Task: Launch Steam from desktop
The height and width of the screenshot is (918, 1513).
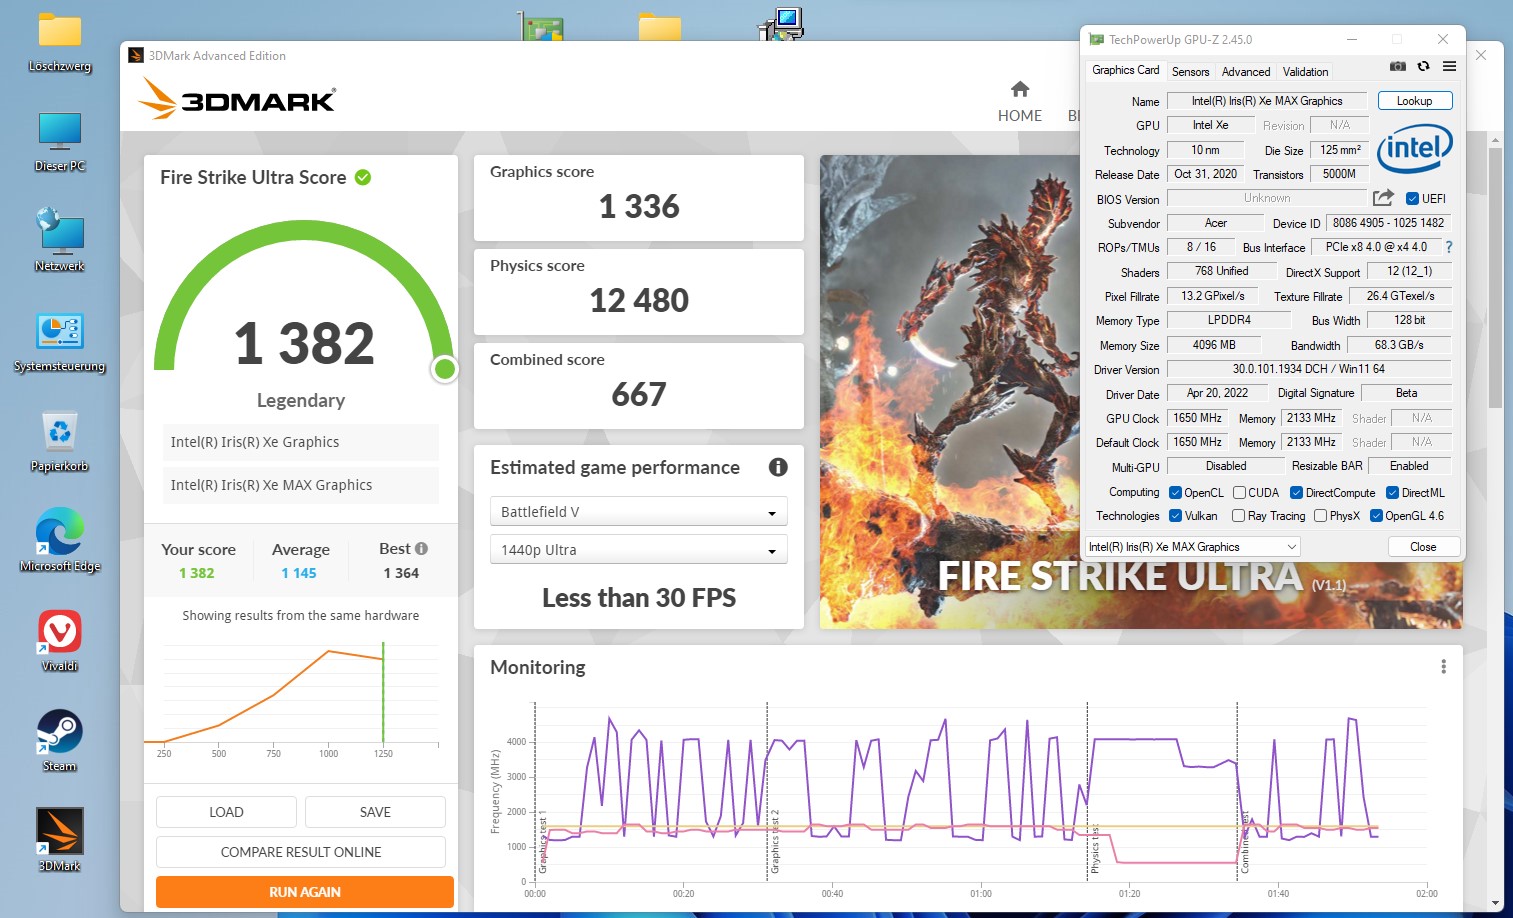Action: click(60, 741)
